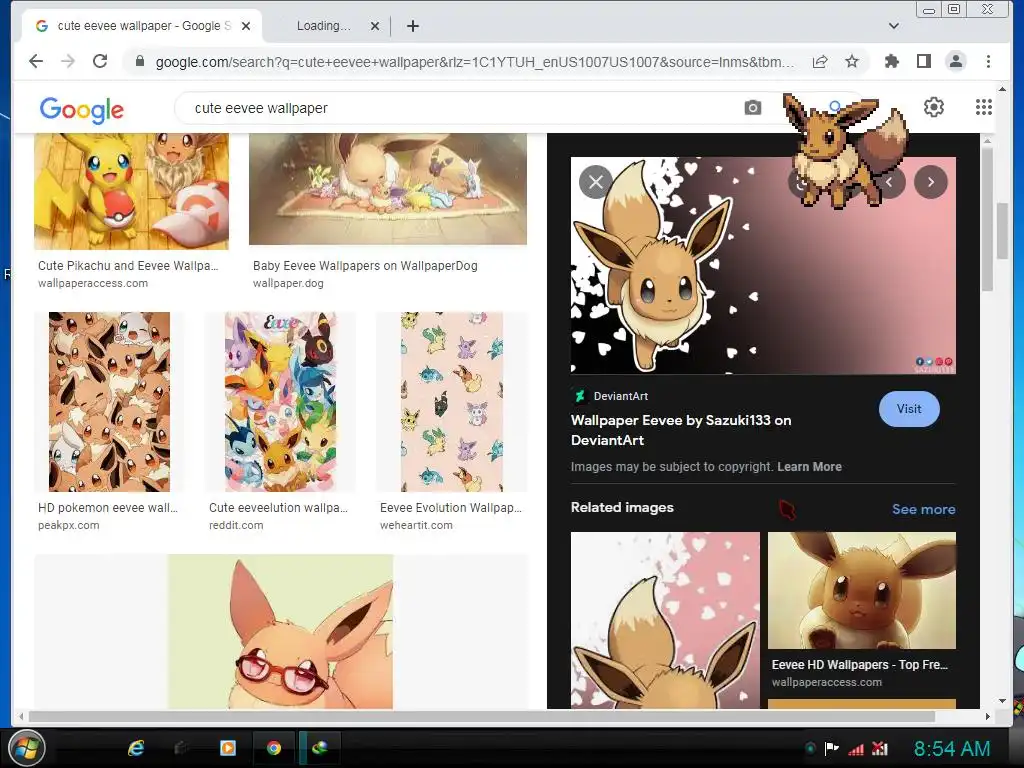The width and height of the screenshot is (1024, 768).
Task: Open Internet Explorer from the taskbar
Action: pos(136,748)
